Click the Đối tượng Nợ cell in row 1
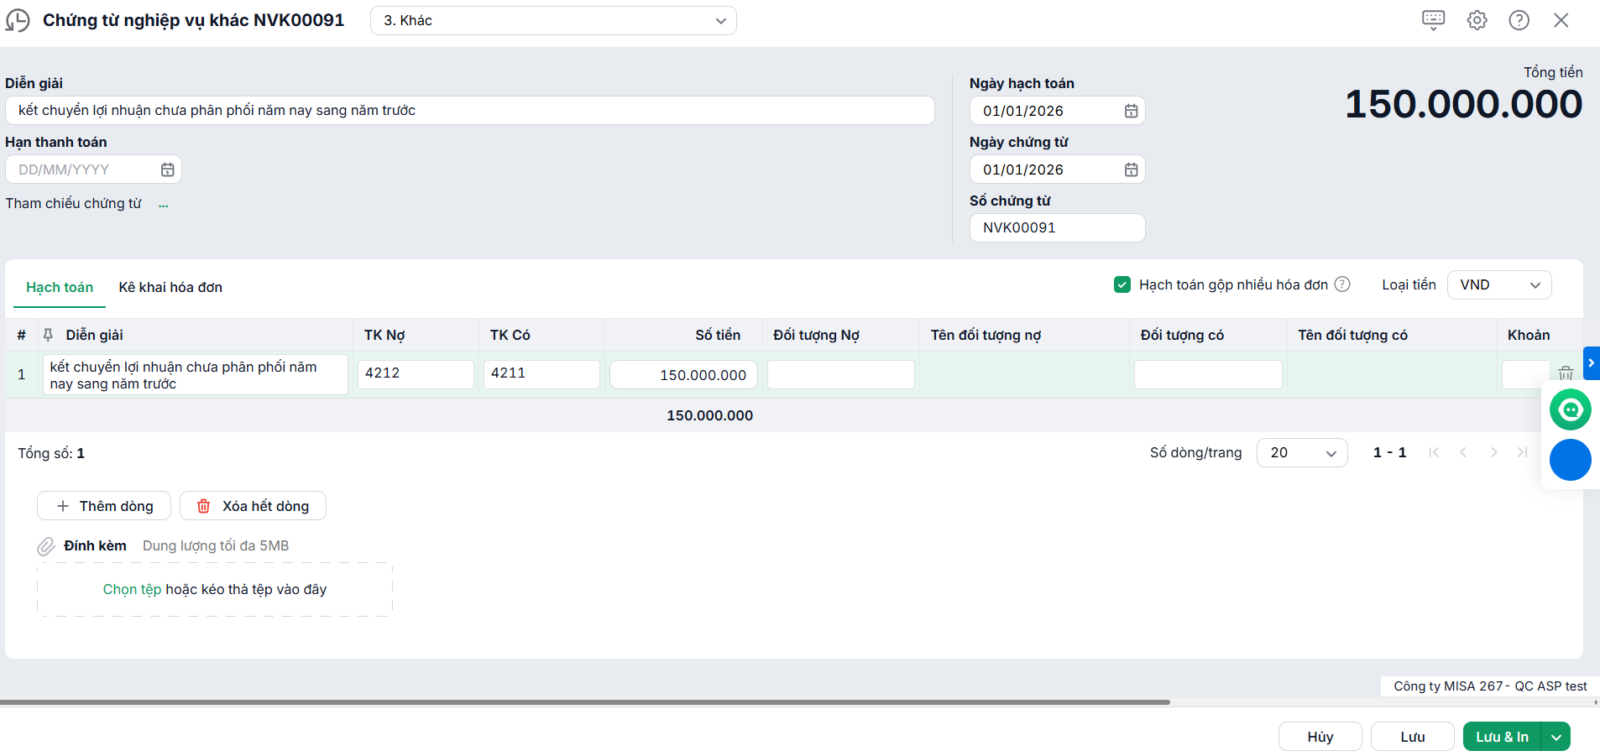The height and width of the screenshot is (756, 1600). point(841,375)
